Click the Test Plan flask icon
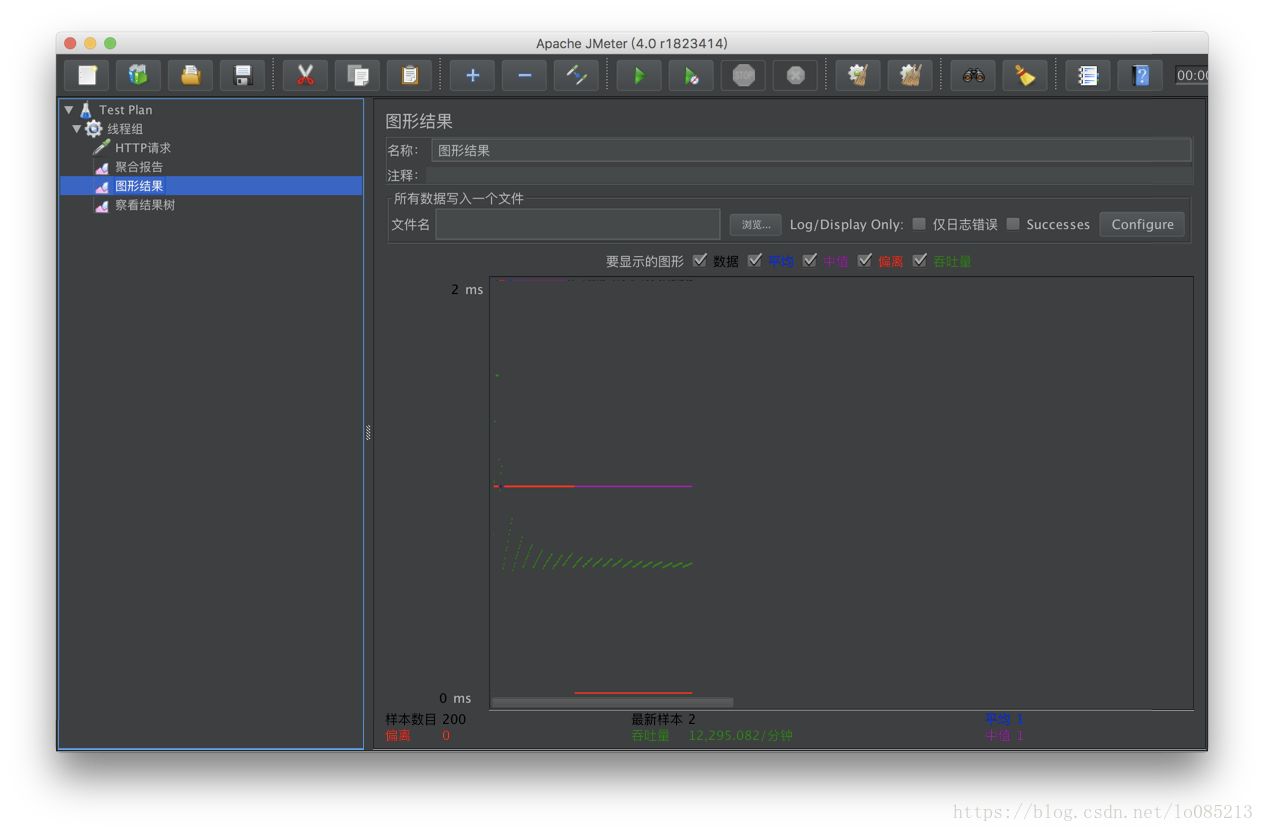Screen dimensions: 1264x832 (x=86, y=110)
